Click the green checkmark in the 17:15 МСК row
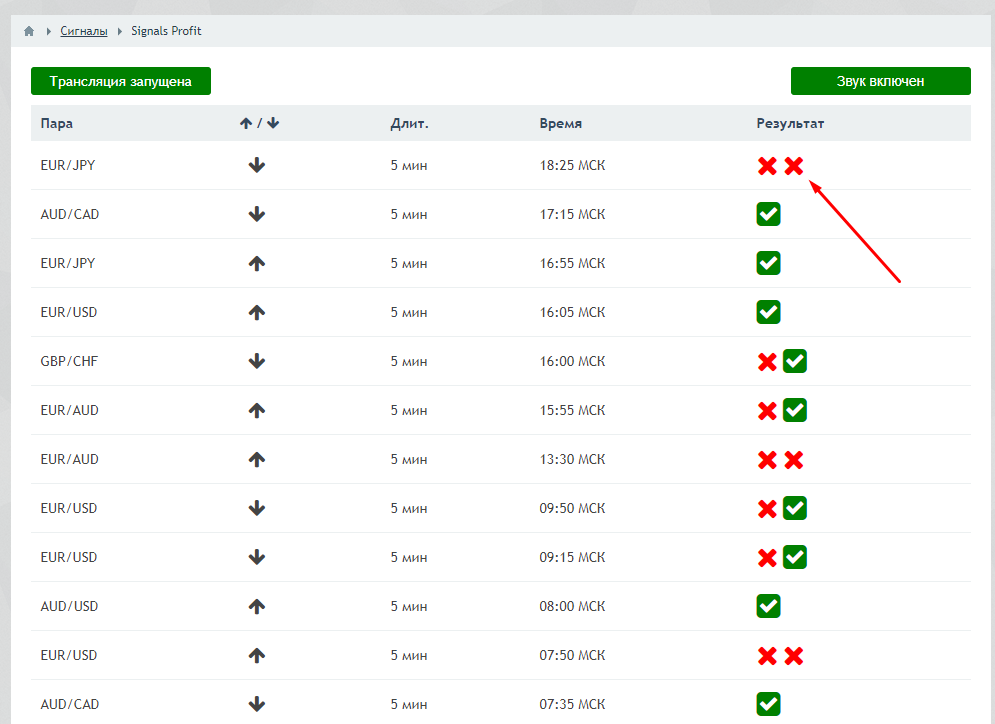Image resolution: width=995 pixels, height=724 pixels. pos(768,214)
